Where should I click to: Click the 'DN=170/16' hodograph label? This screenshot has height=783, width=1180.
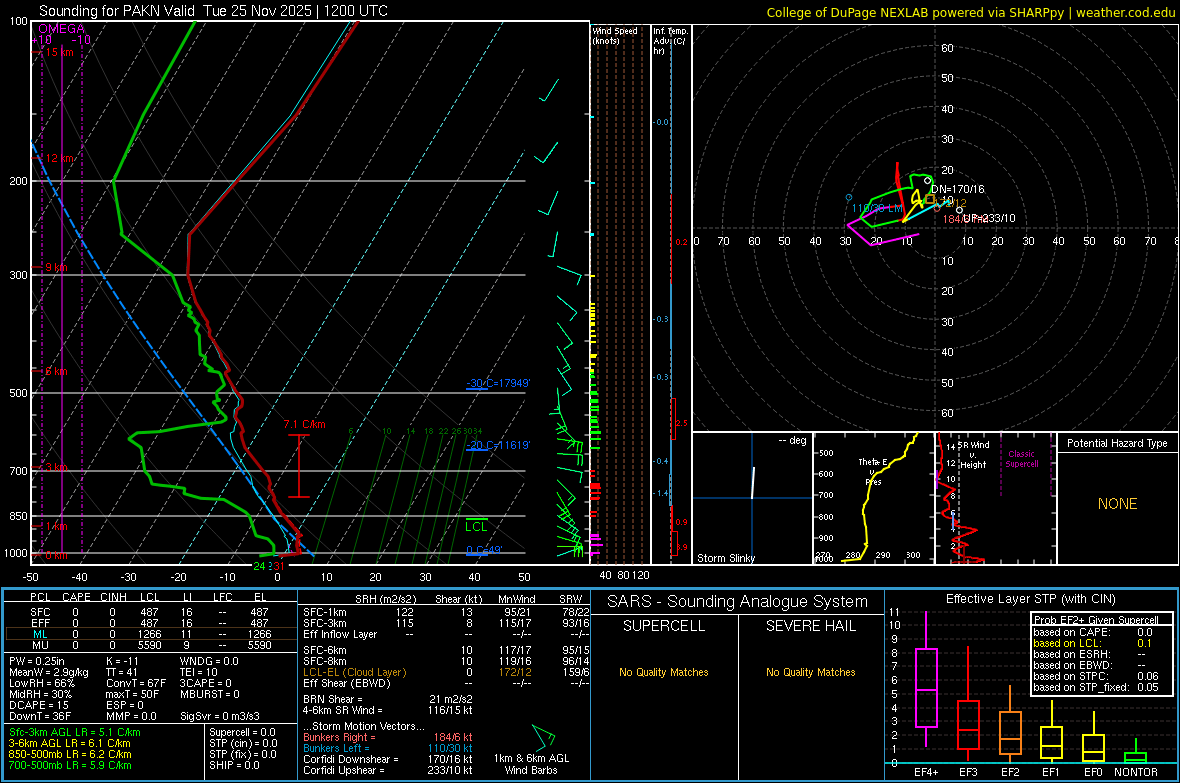tap(957, 189)
